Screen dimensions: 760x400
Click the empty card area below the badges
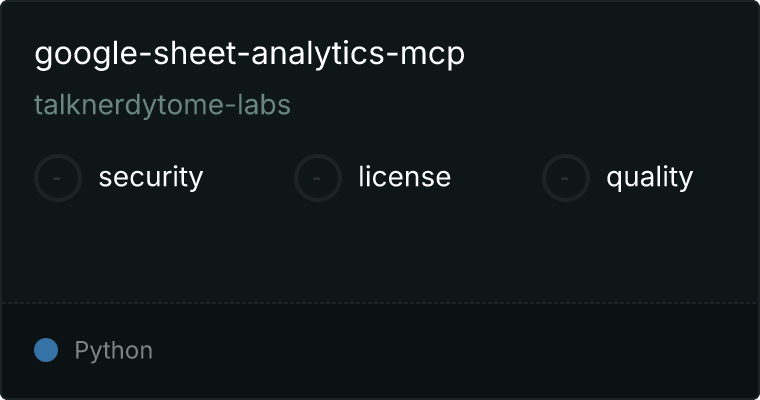pos(380,252)
